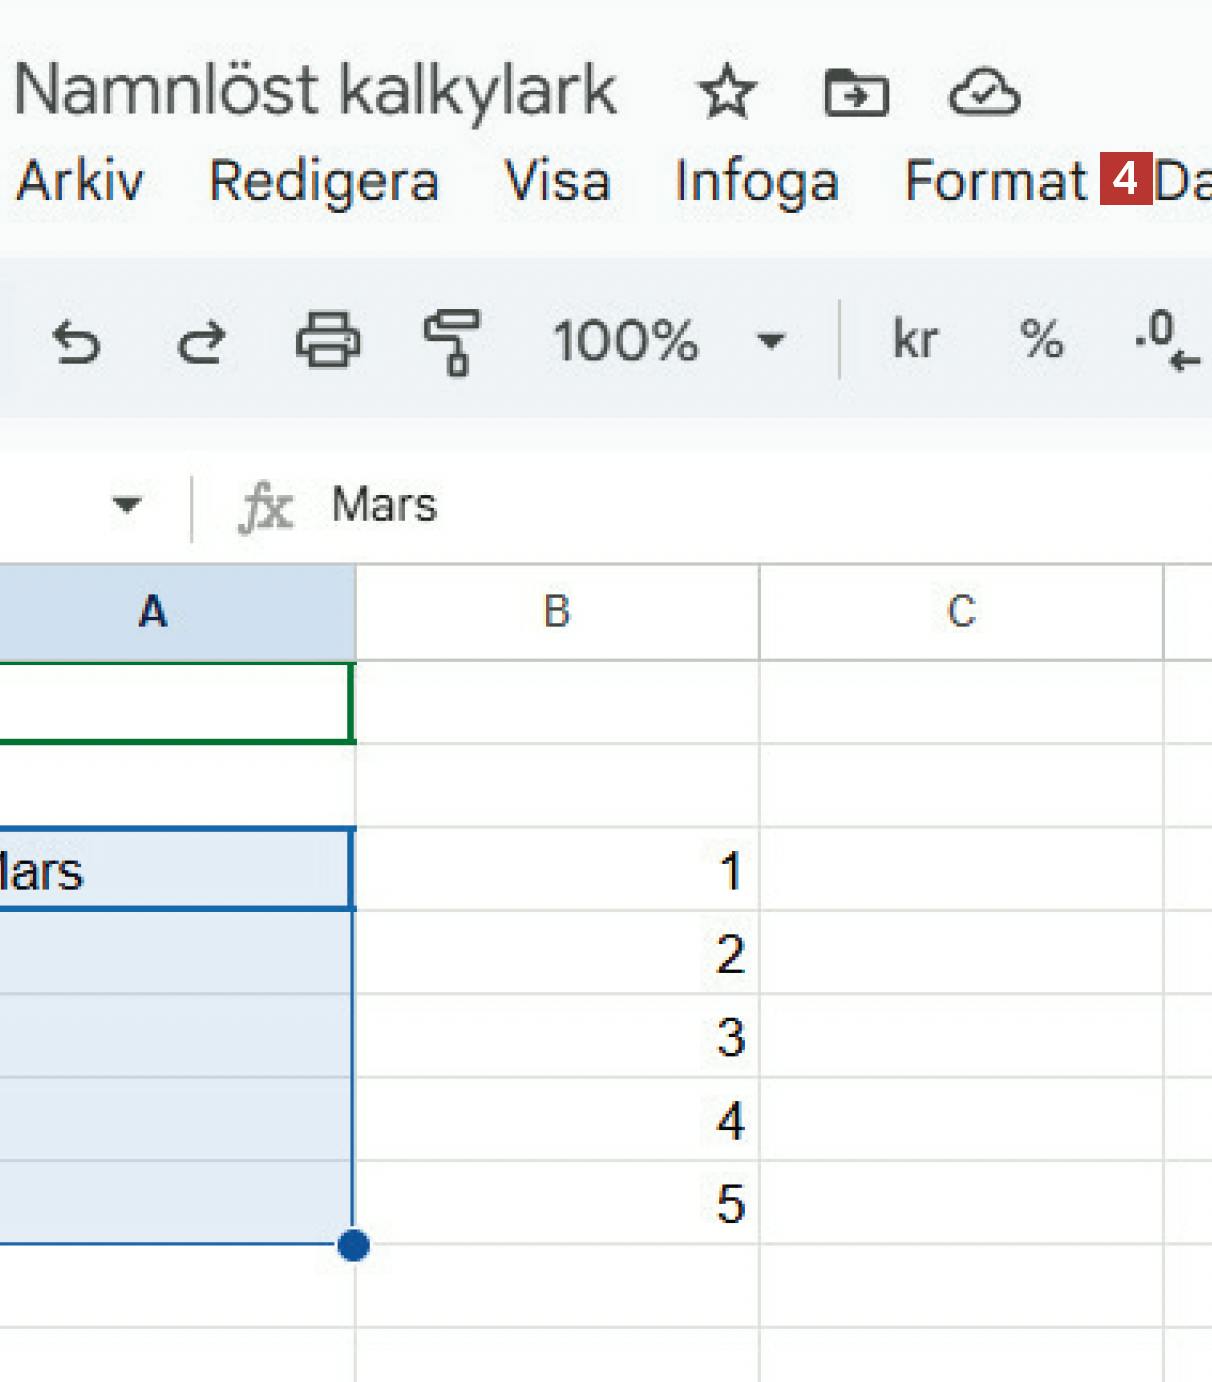Expand the name box dropdown arrow
The image size is (1212, 1382).
[x=126, y=504]
